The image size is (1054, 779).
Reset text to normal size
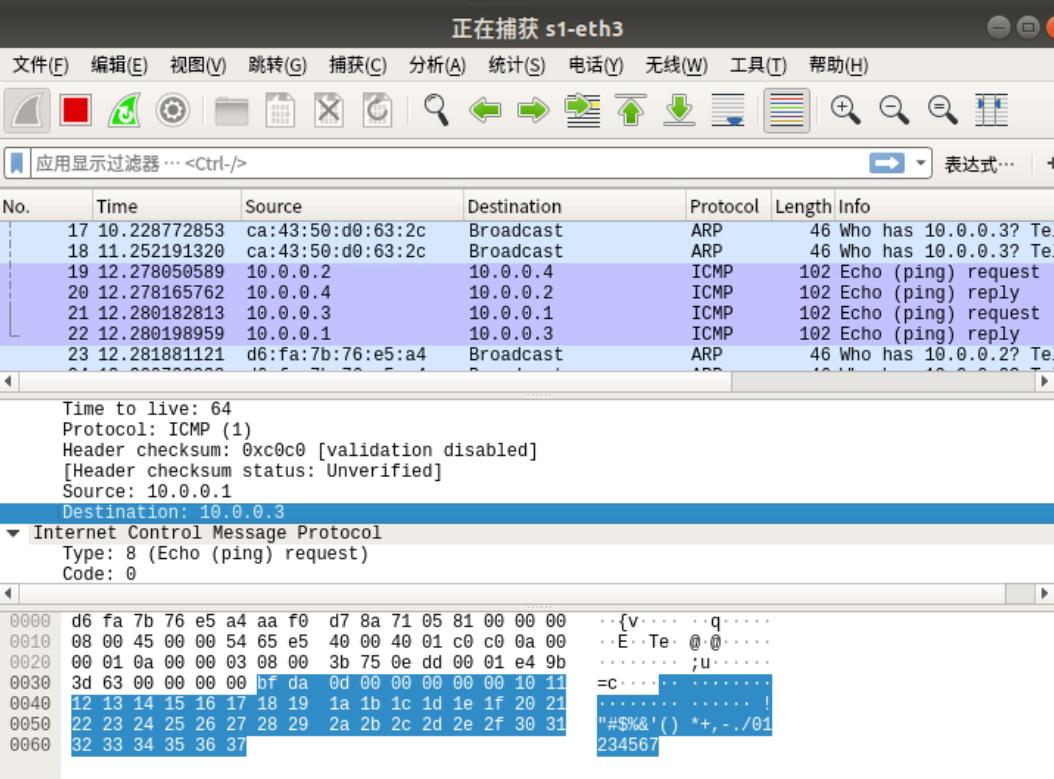942,110
